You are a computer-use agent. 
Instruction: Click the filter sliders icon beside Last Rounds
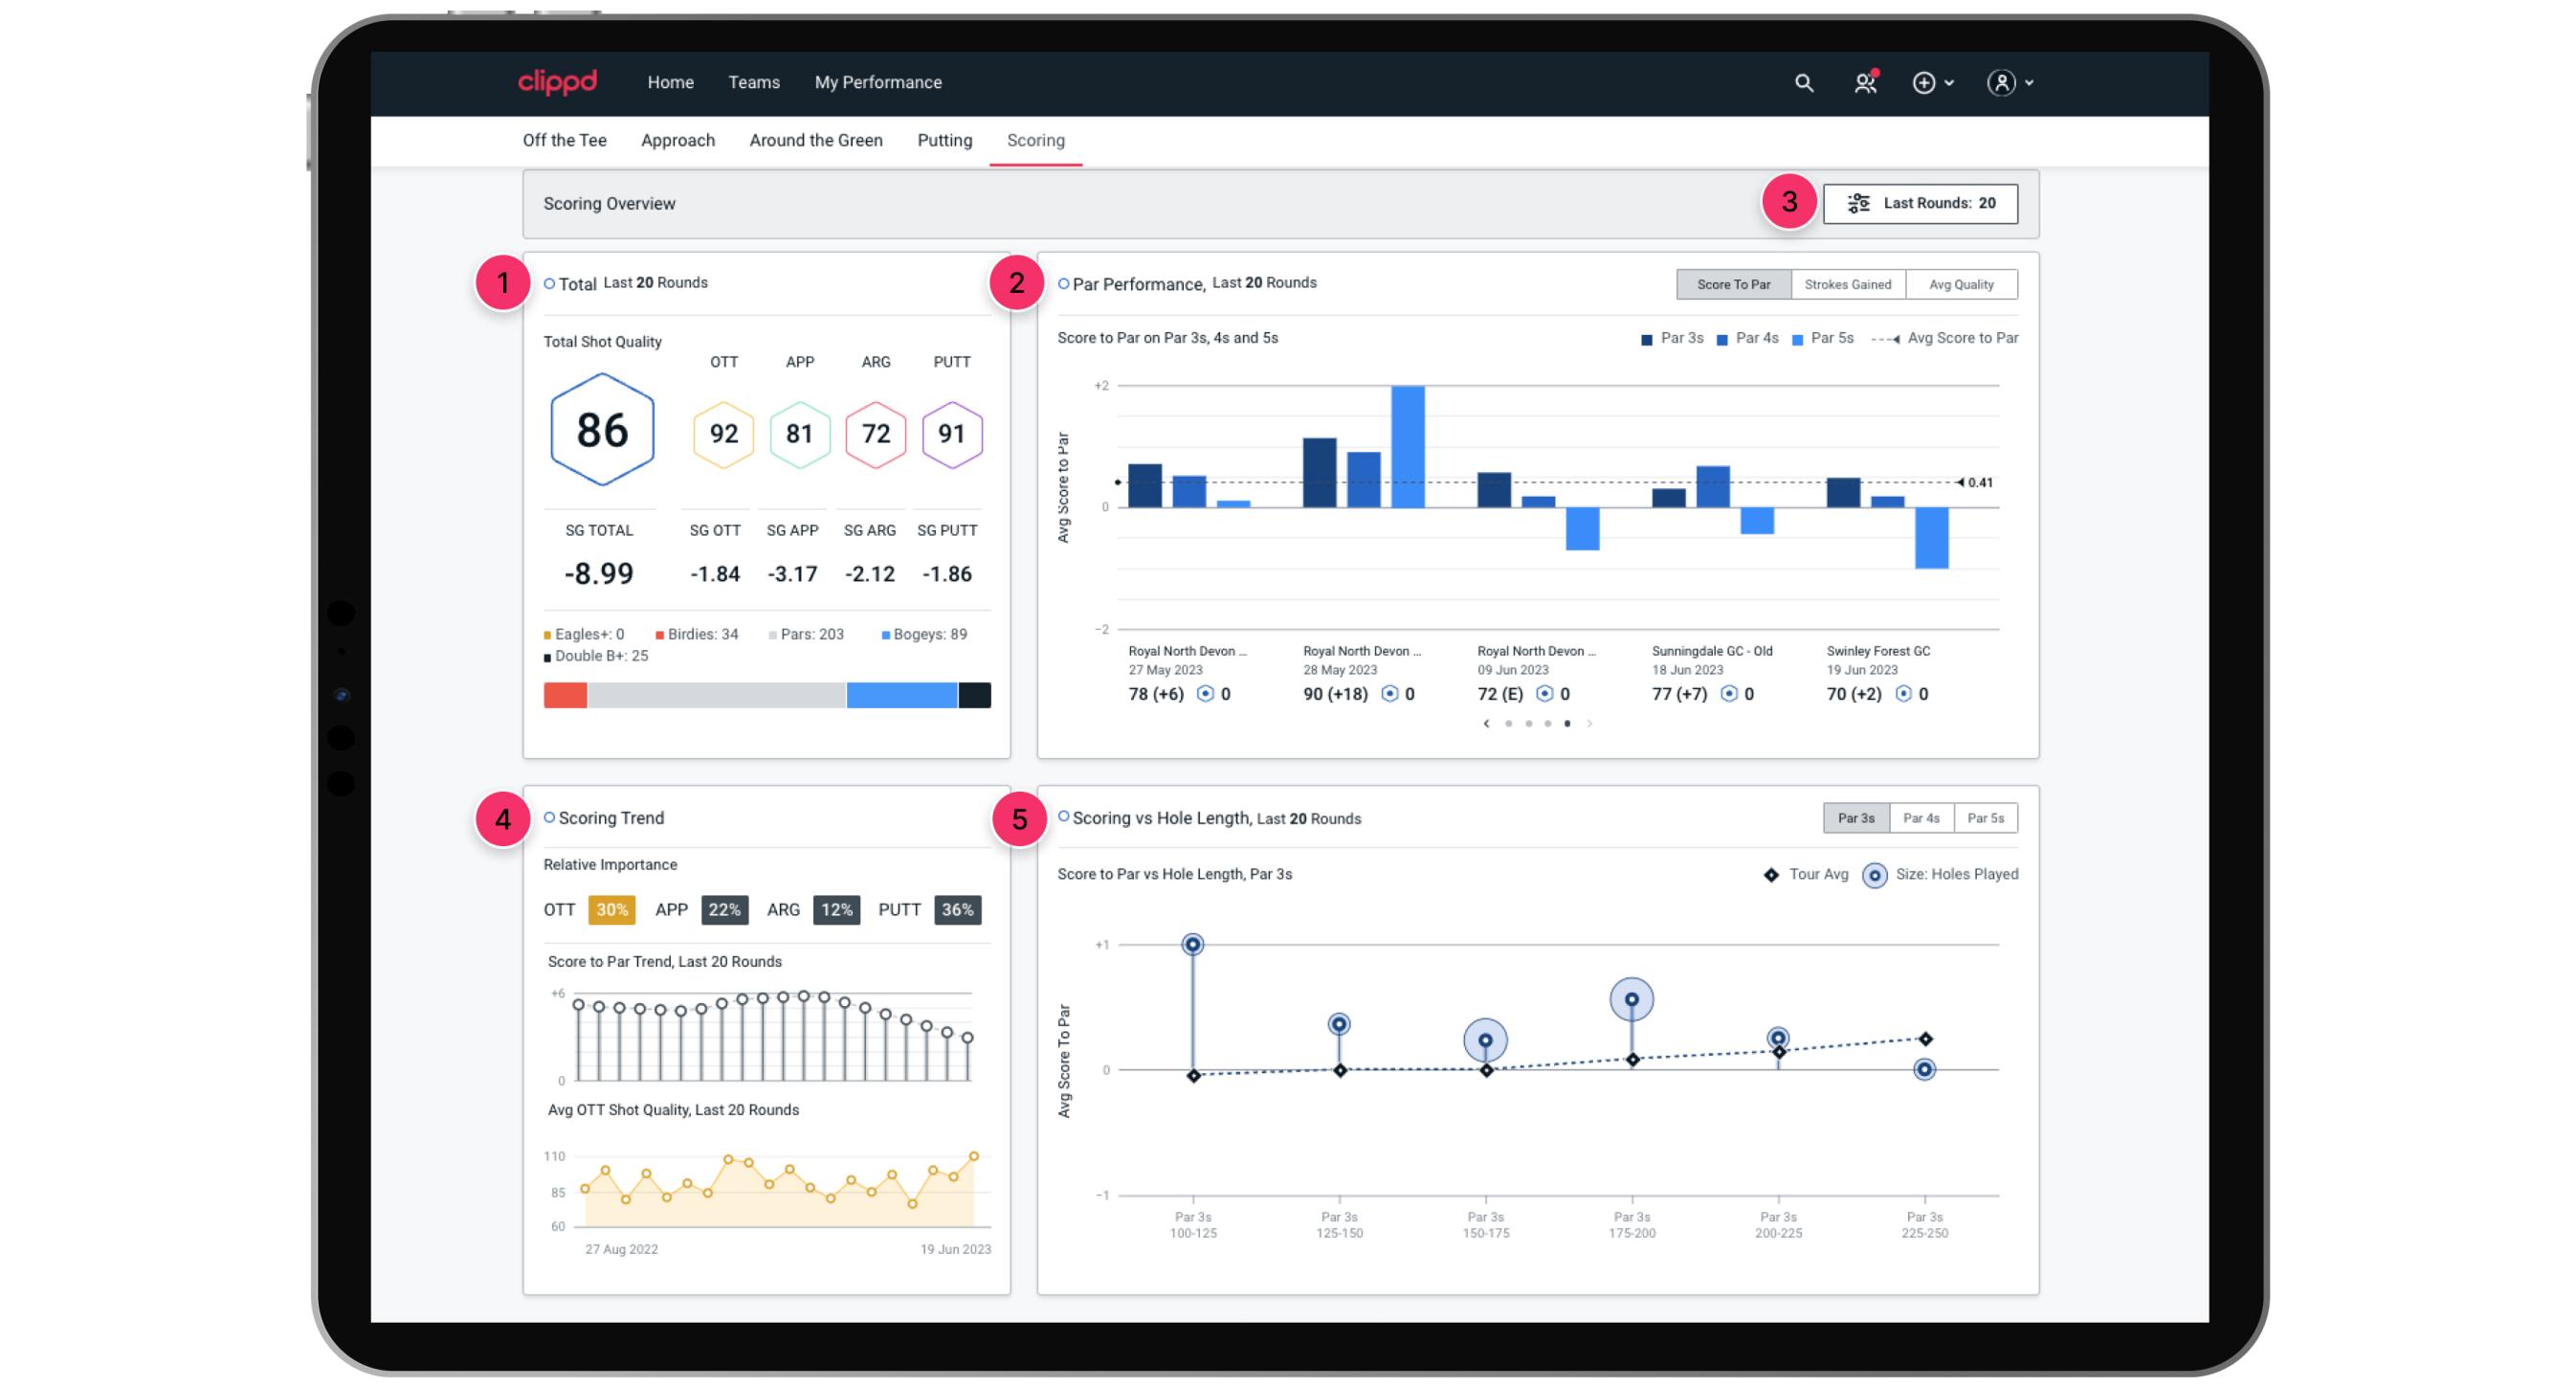coord(1858,203)
